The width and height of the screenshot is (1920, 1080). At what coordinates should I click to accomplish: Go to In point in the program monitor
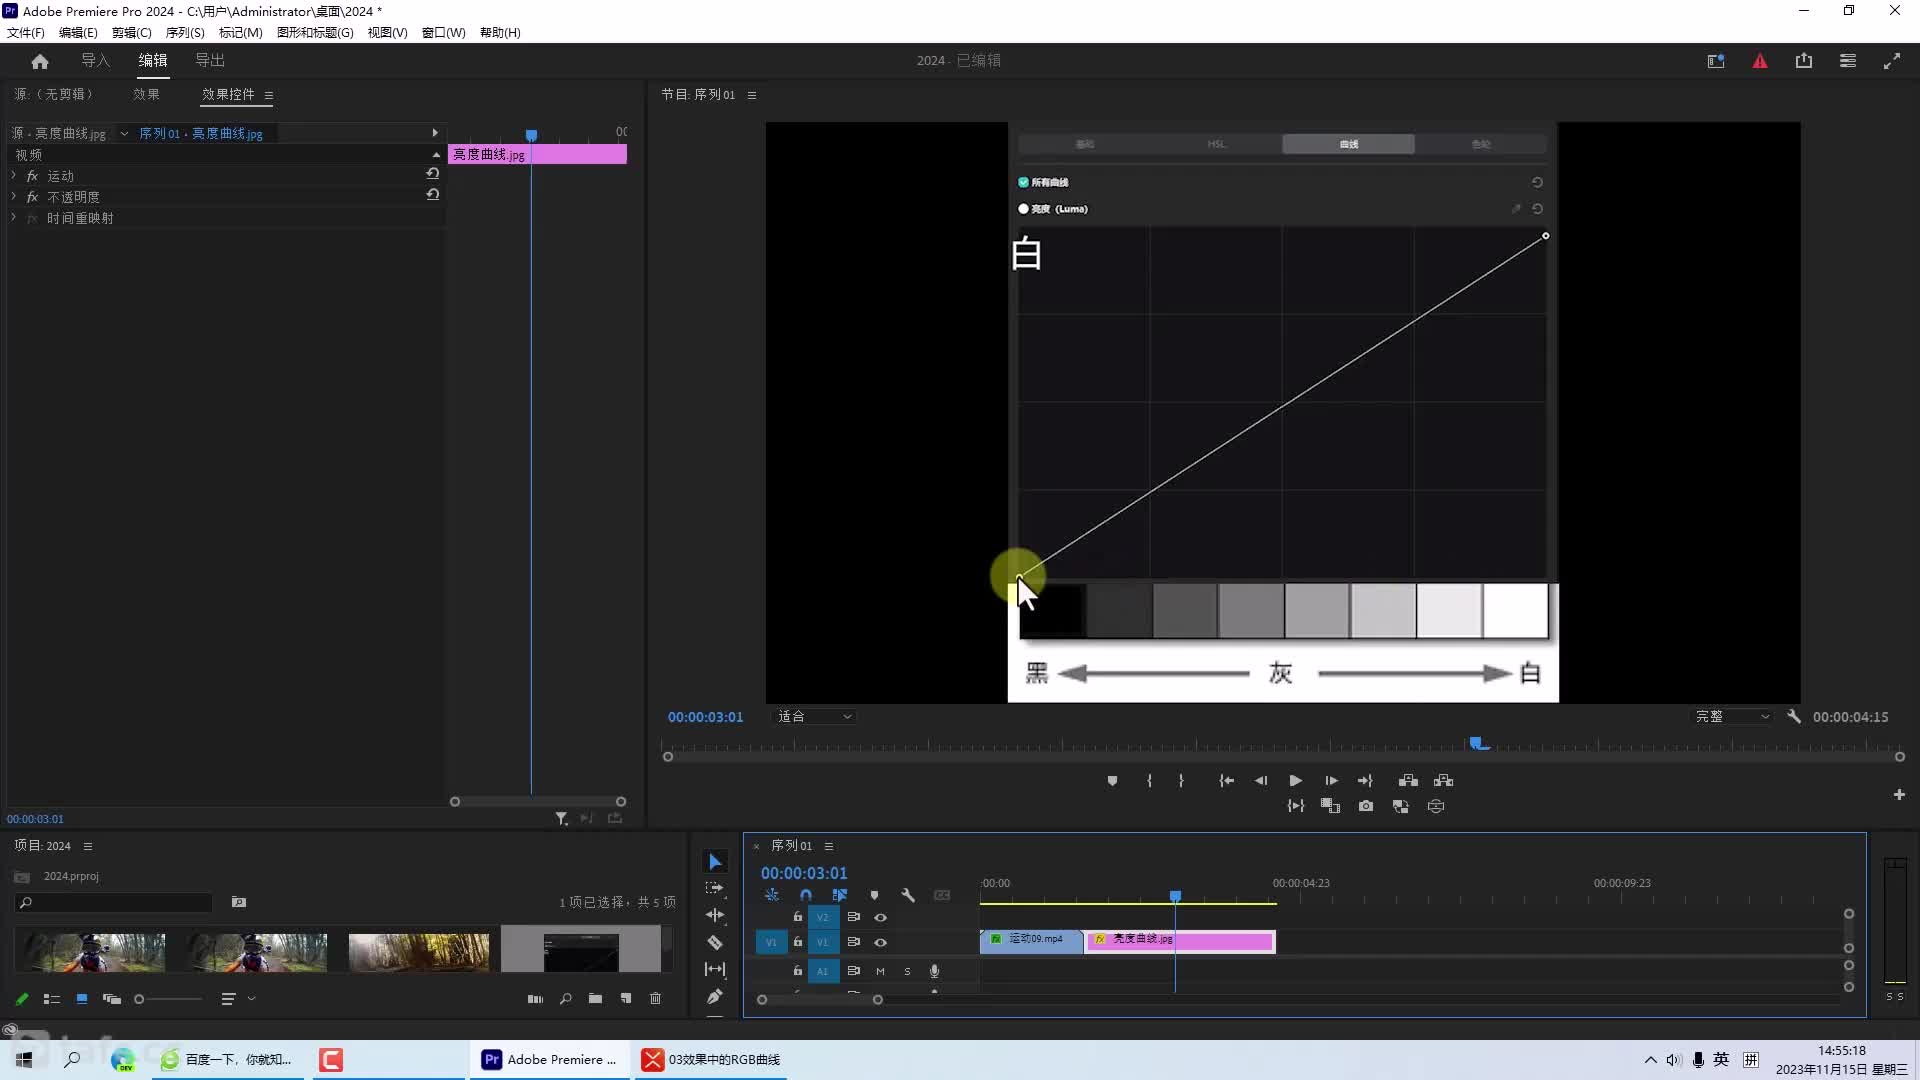(1226, 781)
